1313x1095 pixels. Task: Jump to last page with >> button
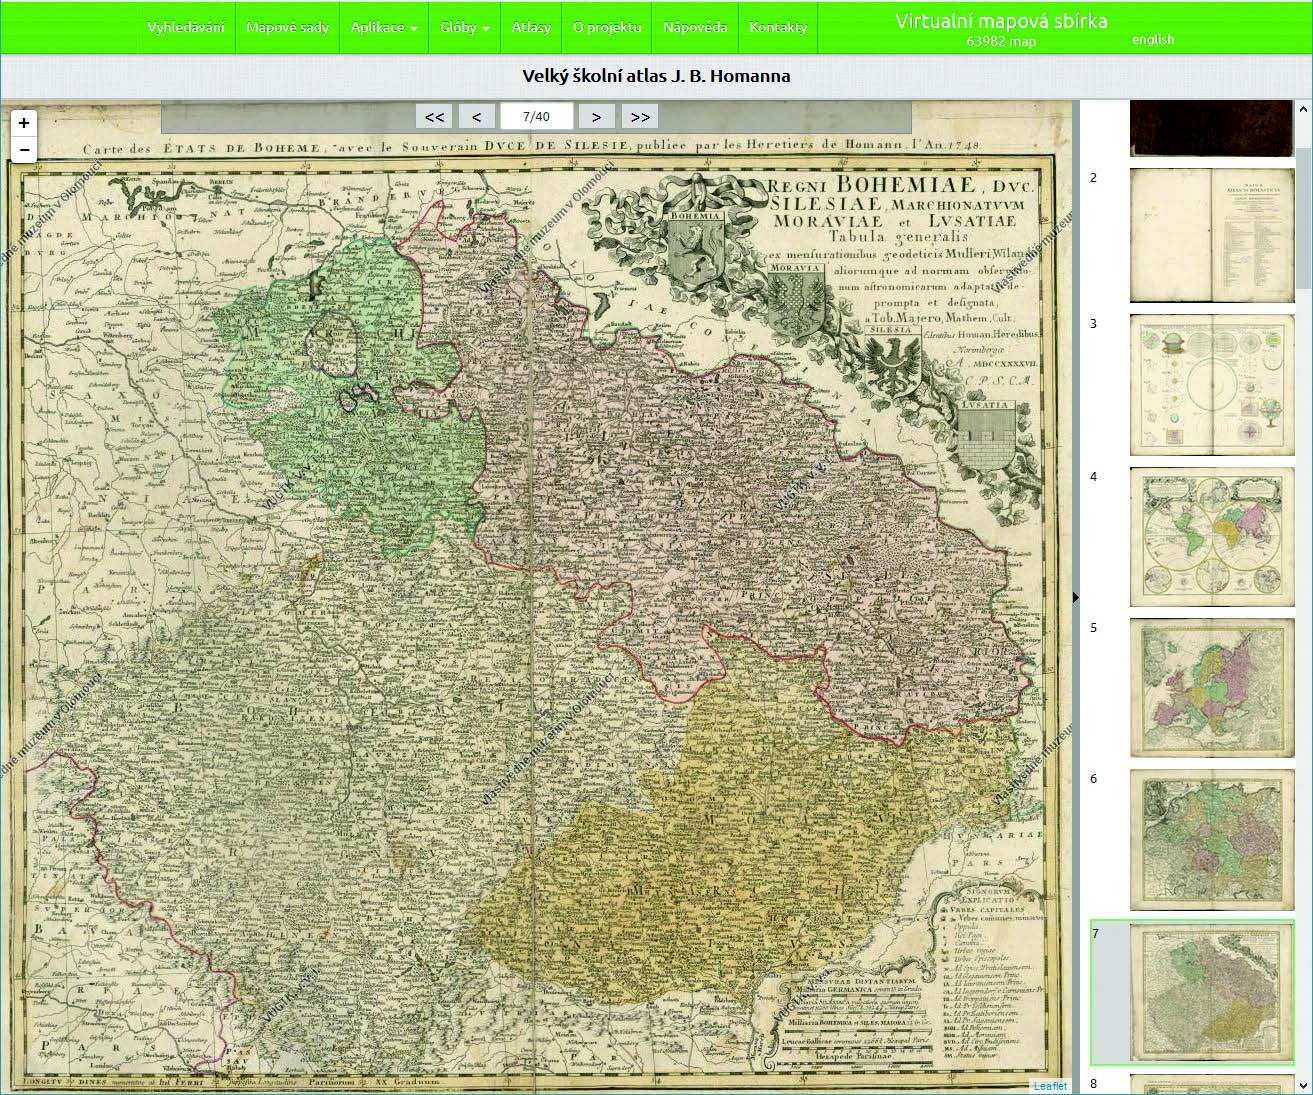pyautogui.click(x=640, y=117)
